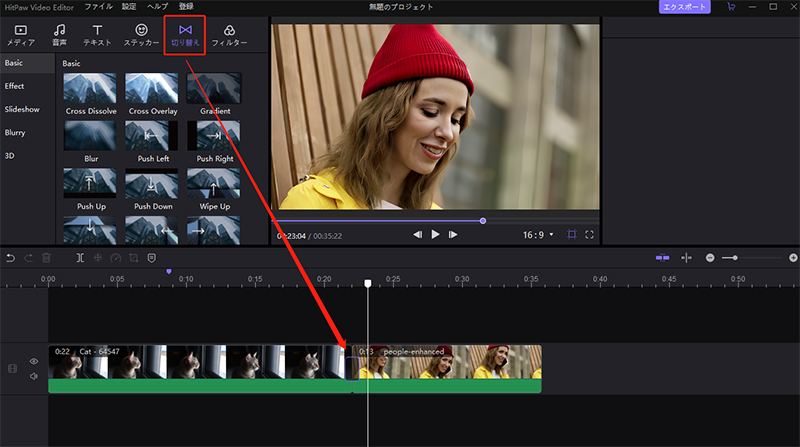Image resolution: width=800 pixels, height=447 pixels.
Task: Click the transition box between clips
Action: pos(352,368)
